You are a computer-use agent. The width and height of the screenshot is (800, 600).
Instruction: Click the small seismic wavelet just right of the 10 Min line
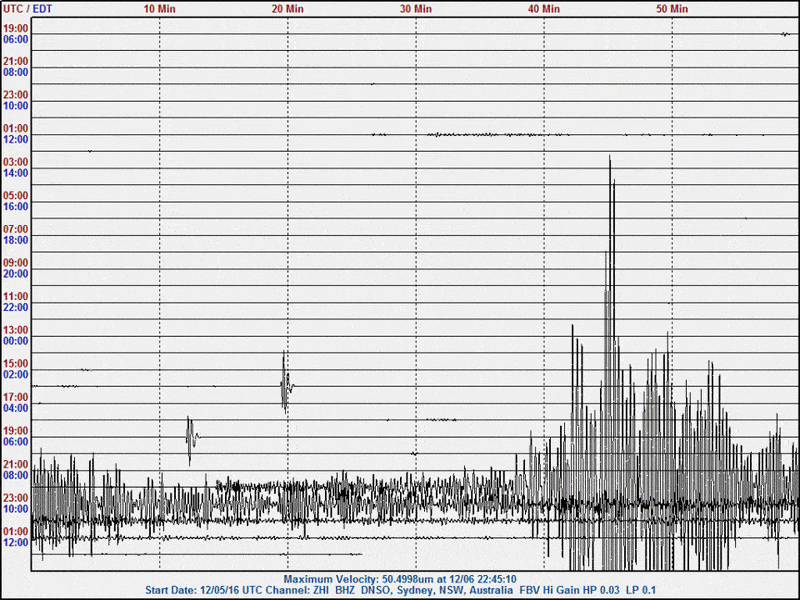(191, 440)
